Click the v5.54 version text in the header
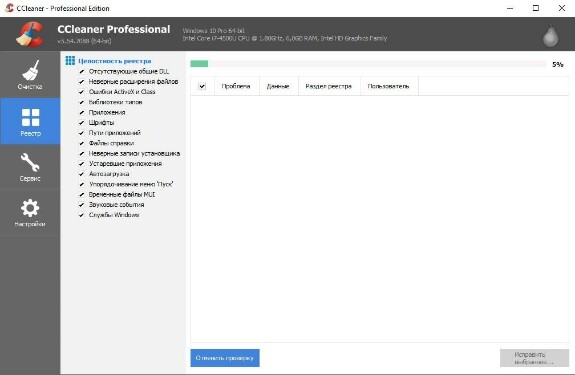The height and width of the screenshot is (375, 575). [x=84, y=41]
